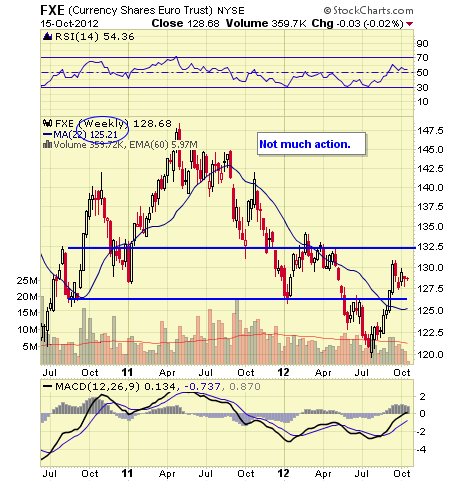The width and height of the screenshot is (460, 482).
Task: Click the Close 128.68 value in header
Action: point(185,24)
